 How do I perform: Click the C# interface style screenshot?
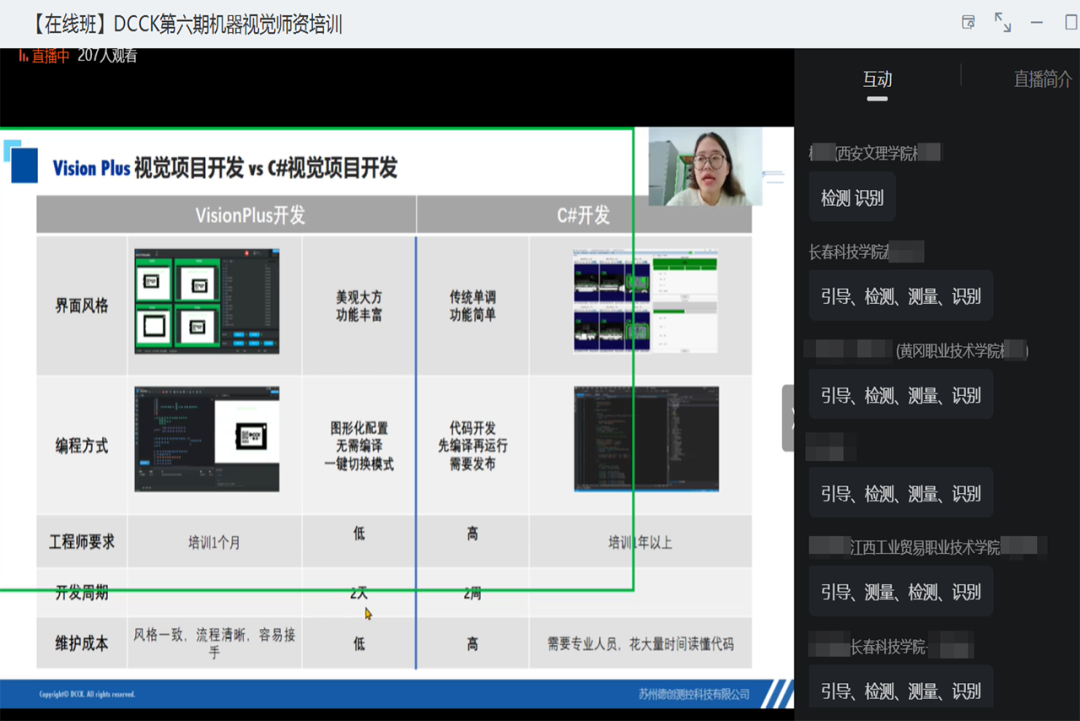(645, 301)
